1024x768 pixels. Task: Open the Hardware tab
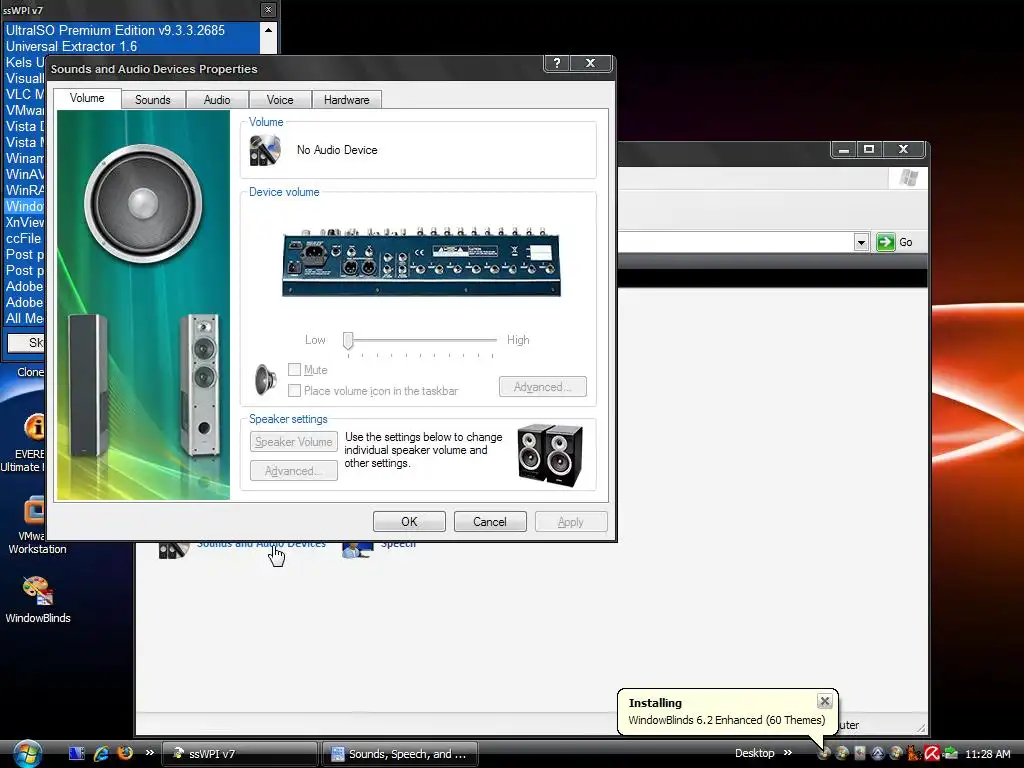point(347,99)
